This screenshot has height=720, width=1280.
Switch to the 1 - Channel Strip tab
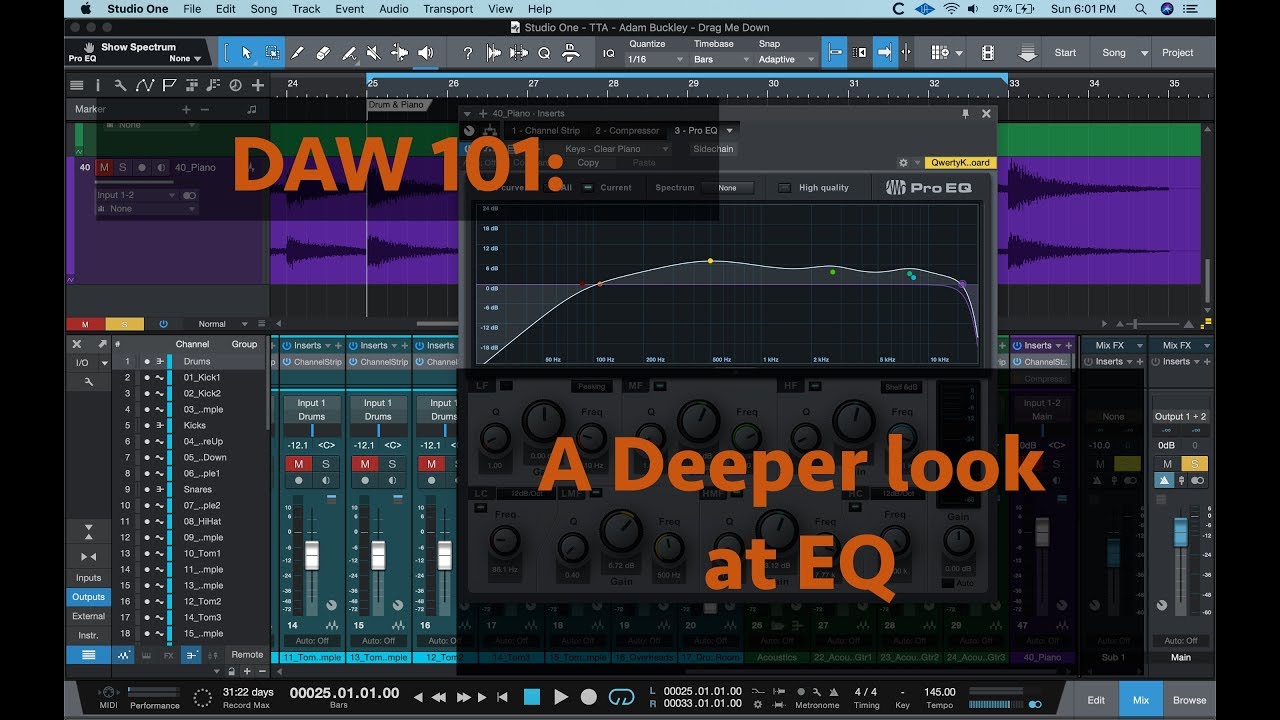coord(545,130)
